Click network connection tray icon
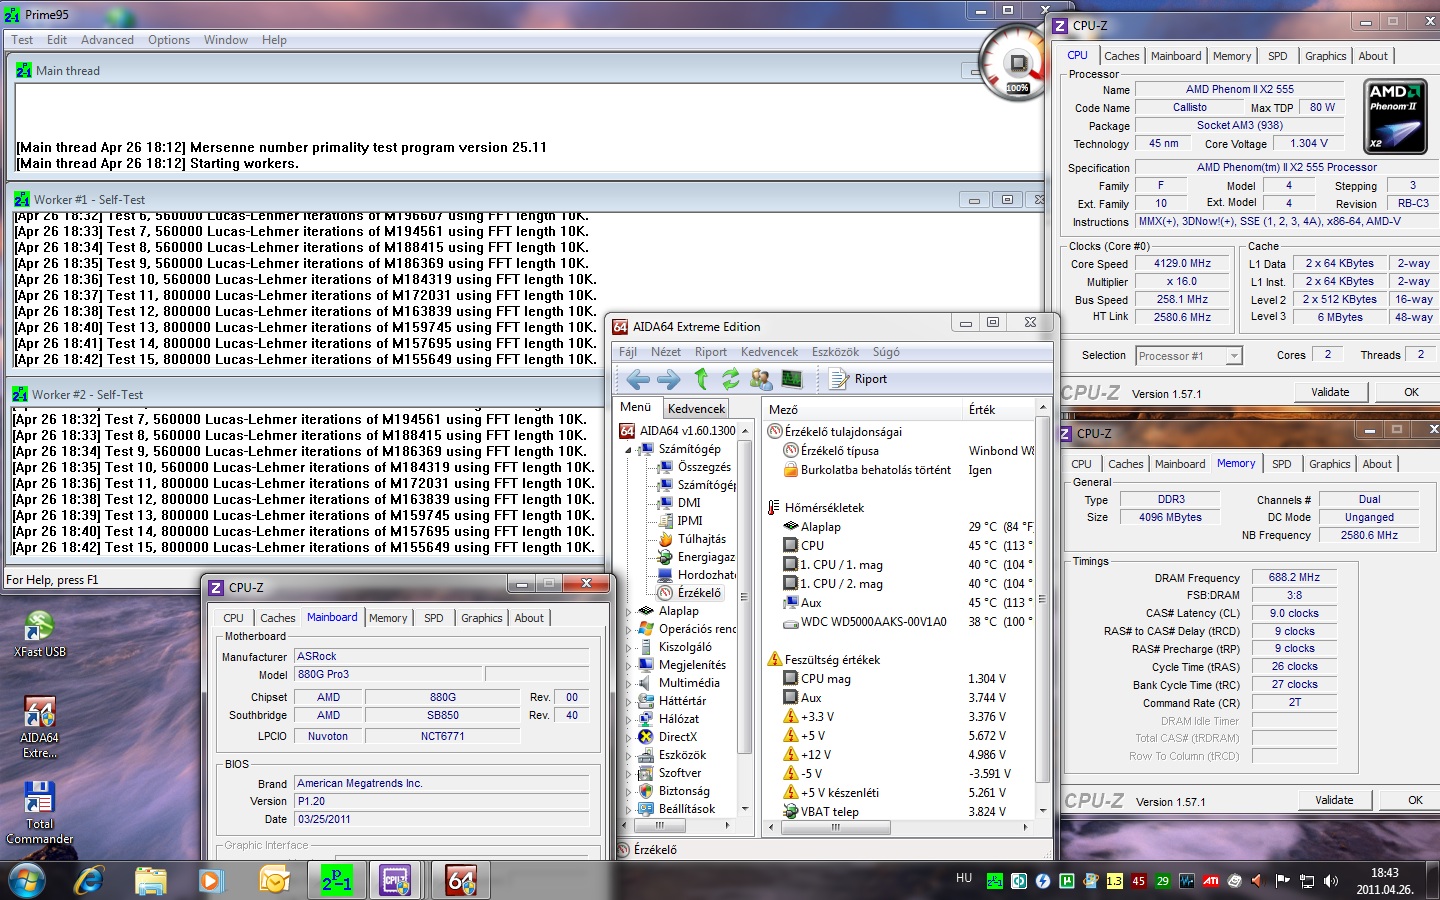The height and width of the screenshot is (900, 1440). tap(1306, 881)
